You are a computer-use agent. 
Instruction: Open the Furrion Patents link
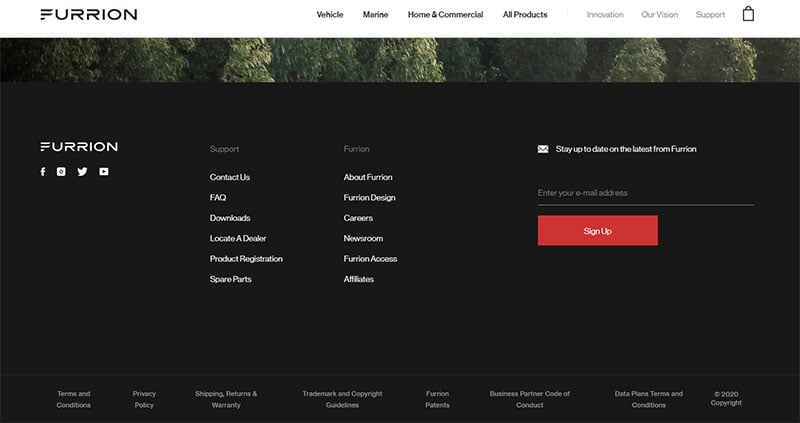[438, 400]
